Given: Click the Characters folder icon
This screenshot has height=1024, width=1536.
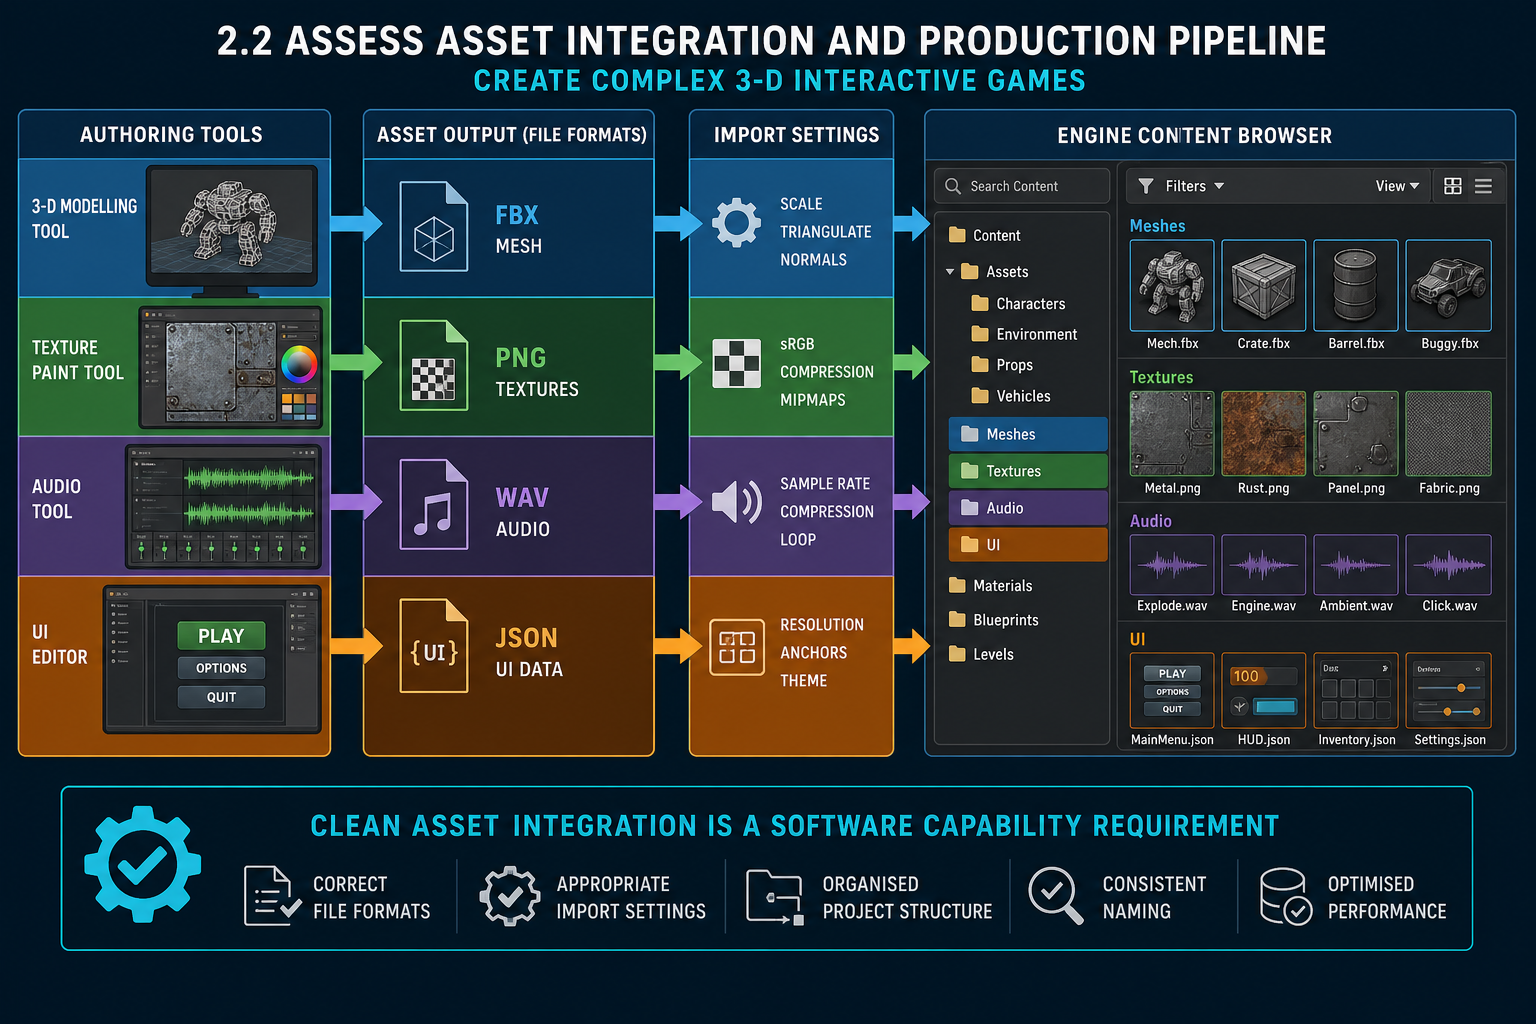Looking at the screenshot, I should coord(980,303).
